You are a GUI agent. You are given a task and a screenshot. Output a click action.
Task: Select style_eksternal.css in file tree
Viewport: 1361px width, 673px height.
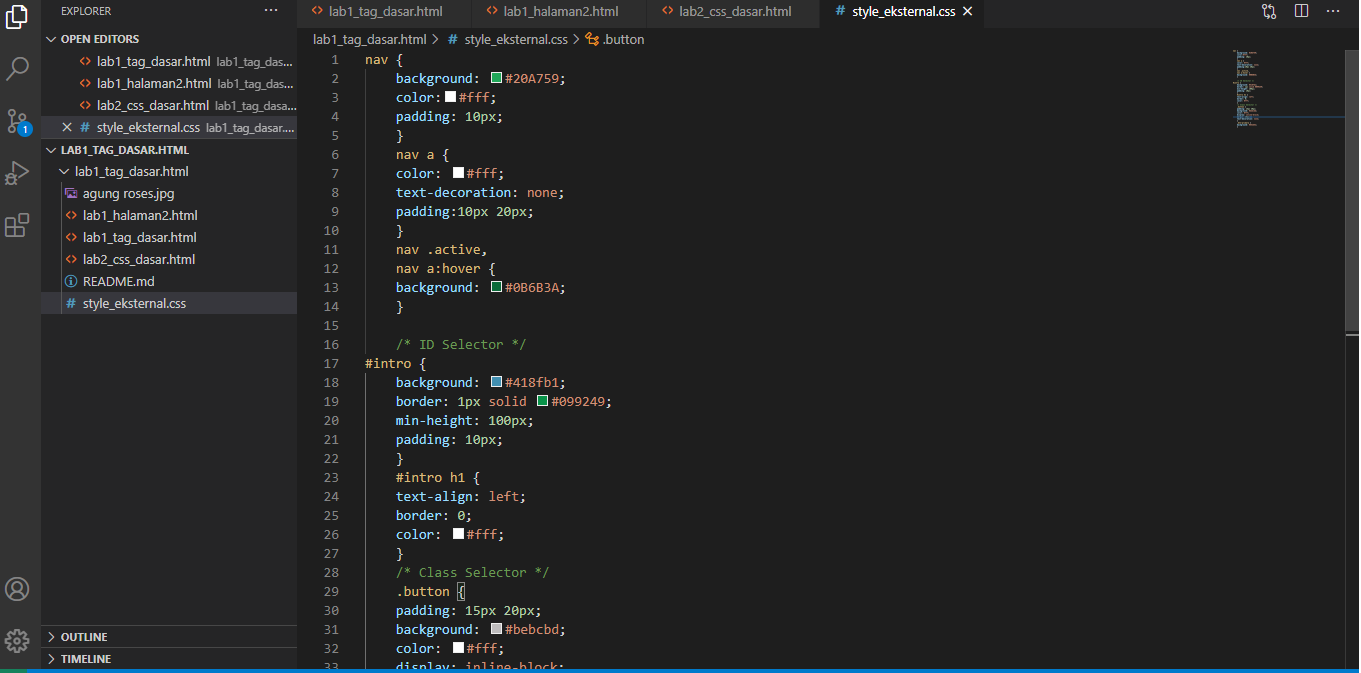pos(169,303)
